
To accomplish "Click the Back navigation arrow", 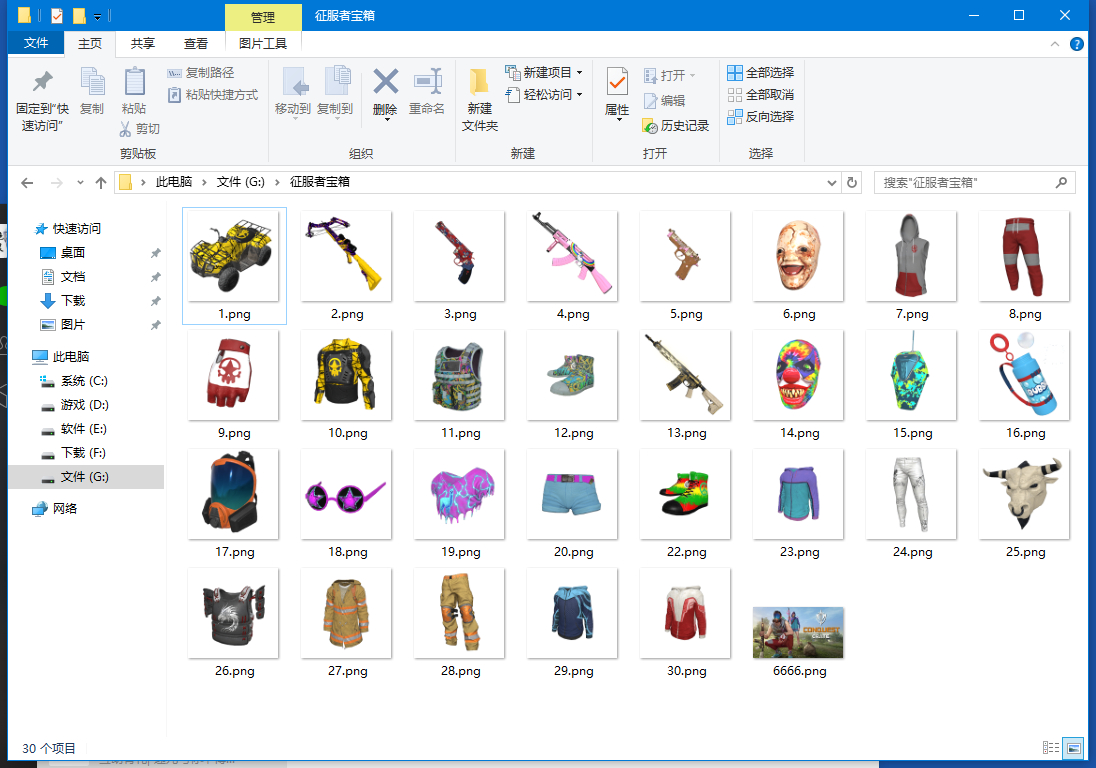I will pyautogui.click(x=27, y=183).
